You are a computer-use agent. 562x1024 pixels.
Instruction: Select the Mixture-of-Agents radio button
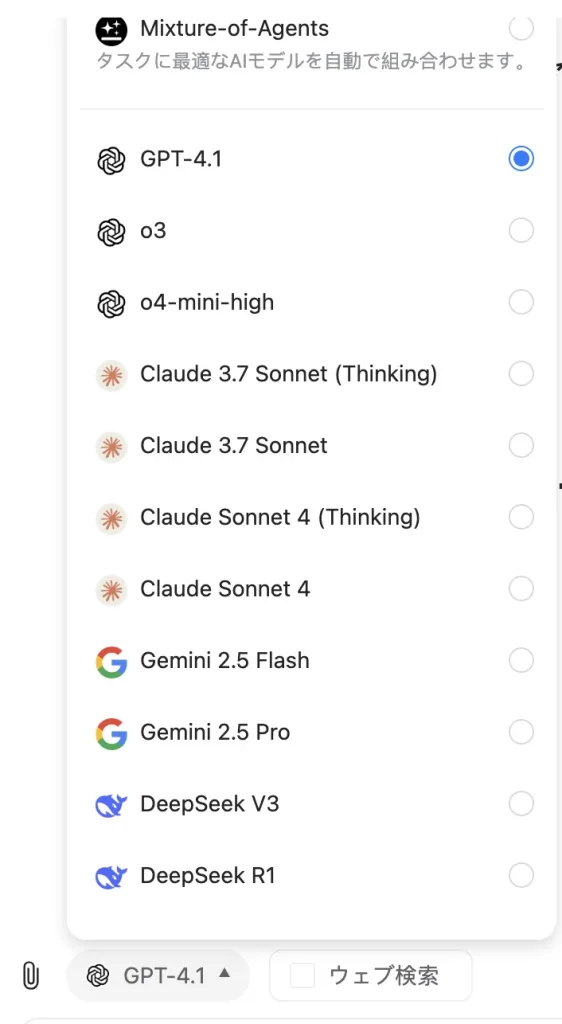[x=521, y=28]
